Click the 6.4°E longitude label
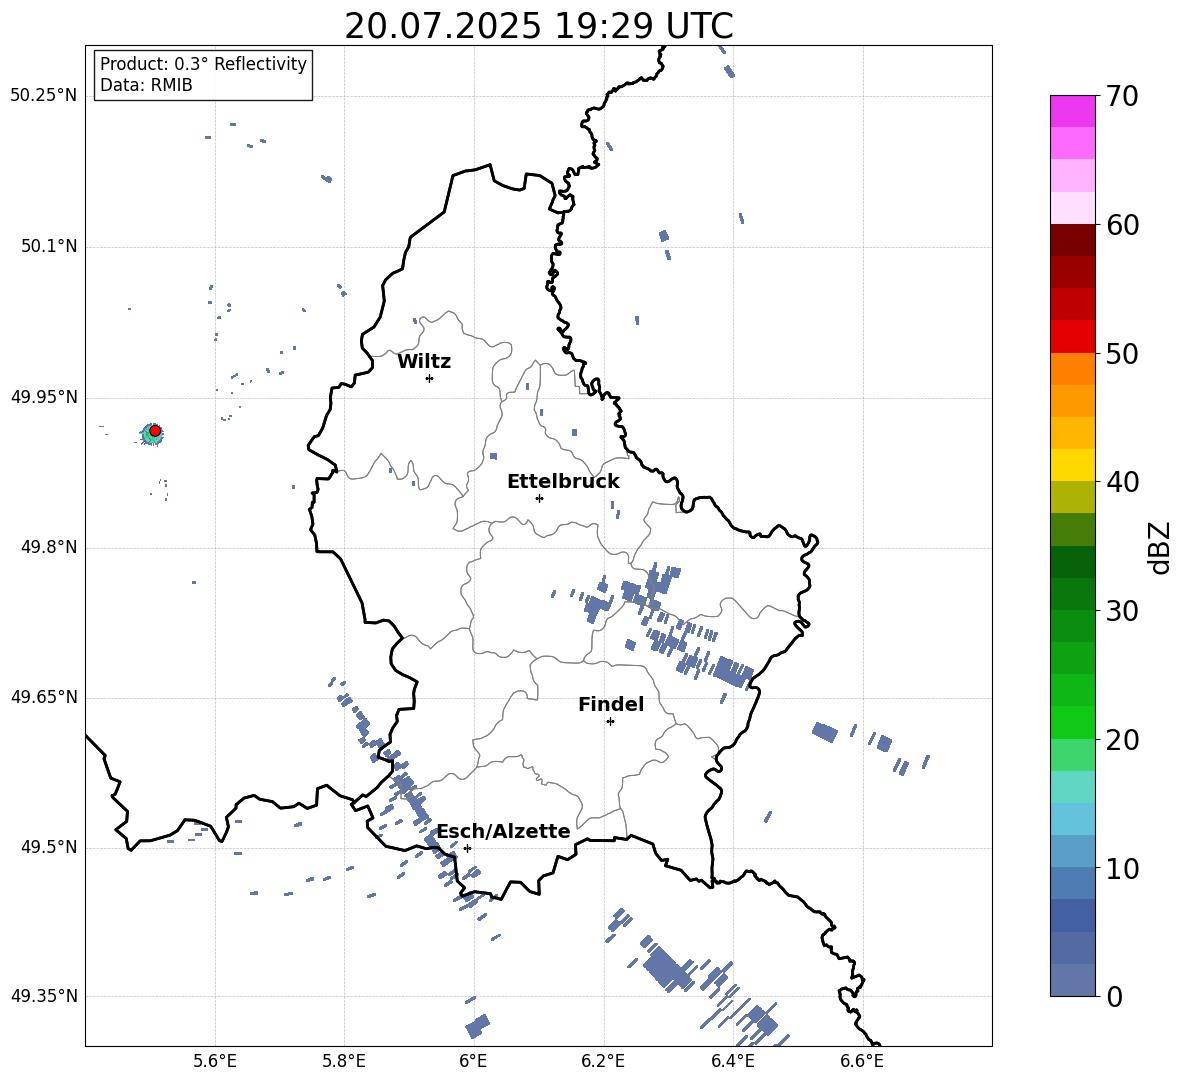The height and width of the screenshot is (1081, 1184). (x=732, y=1061)
